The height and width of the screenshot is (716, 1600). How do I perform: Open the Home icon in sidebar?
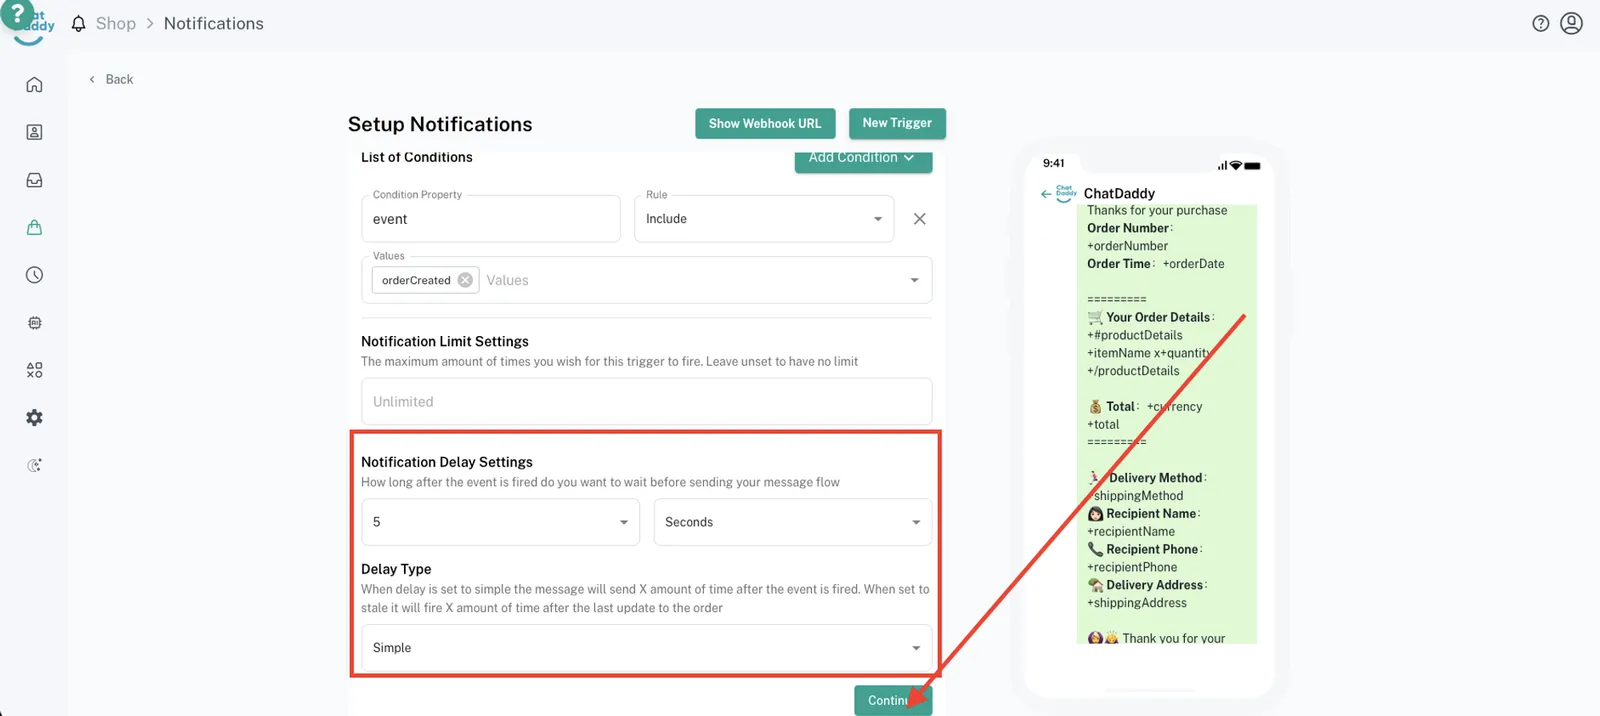point(34,85)
